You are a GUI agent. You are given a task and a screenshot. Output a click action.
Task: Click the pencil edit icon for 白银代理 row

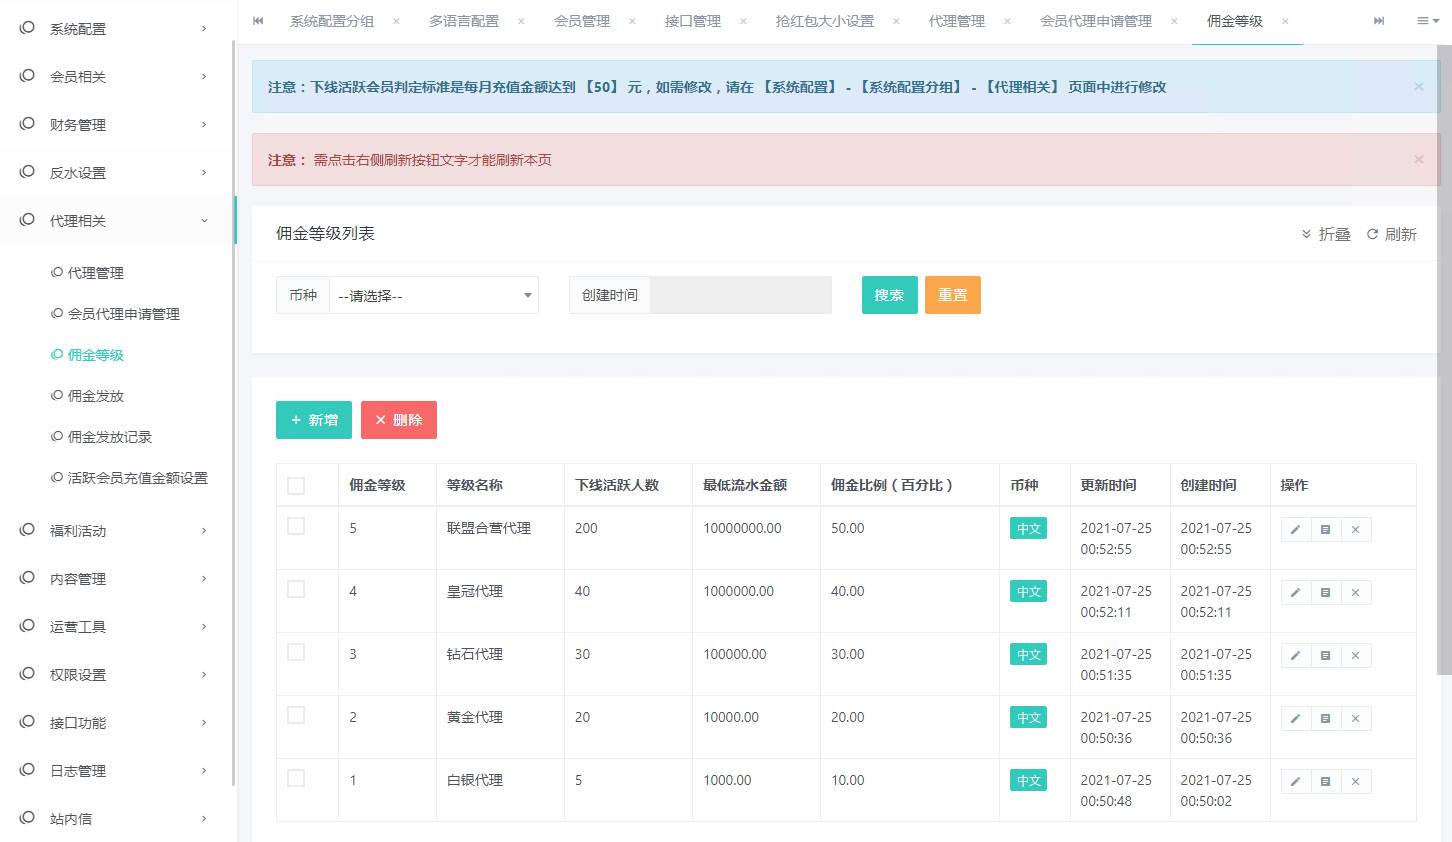tap(1295, 782)
